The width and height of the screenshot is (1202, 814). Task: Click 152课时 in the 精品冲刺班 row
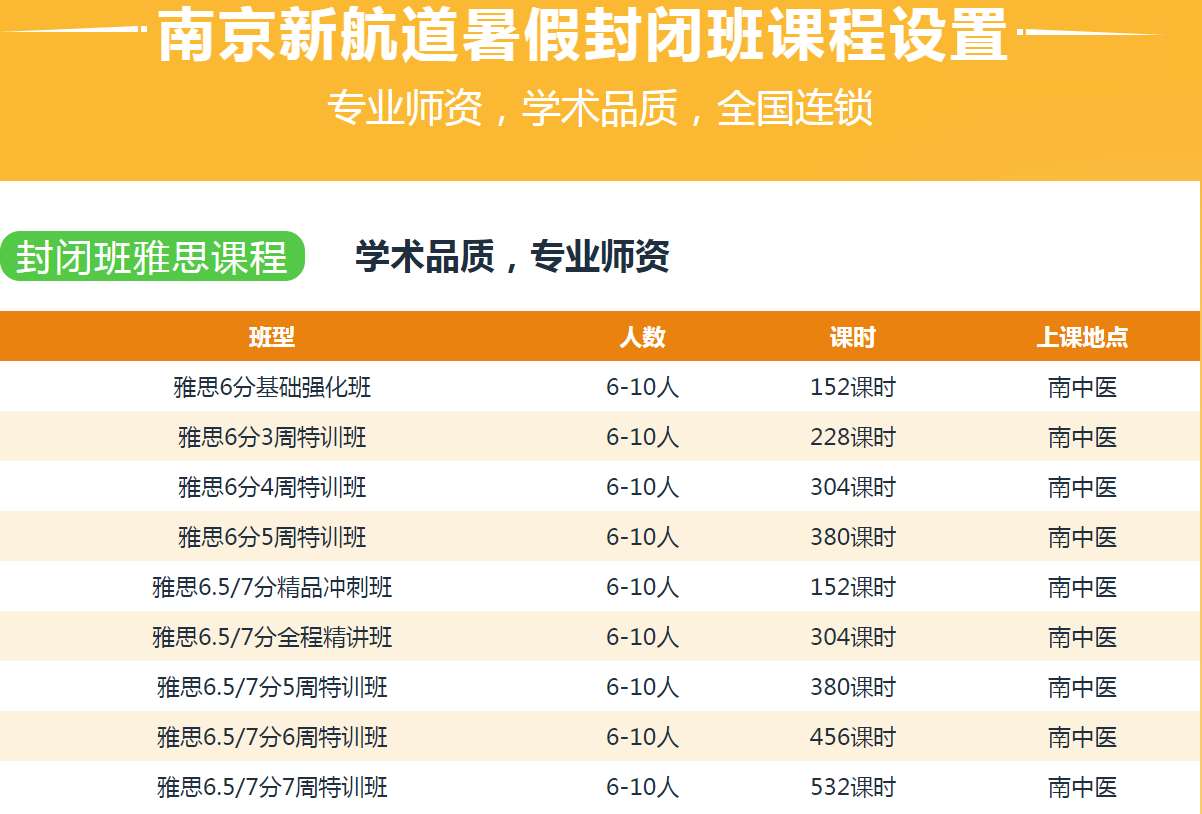[x=853, y=587]
